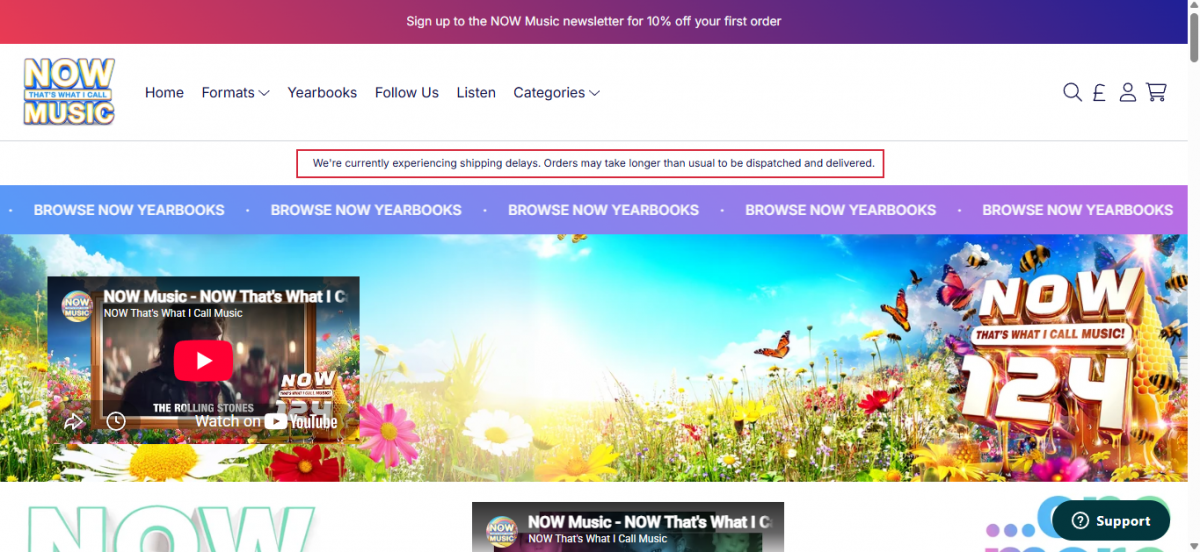Click Watch on YouTube logo
The width and height of the screenshot is (1200, 552).
tap(266, 421)
